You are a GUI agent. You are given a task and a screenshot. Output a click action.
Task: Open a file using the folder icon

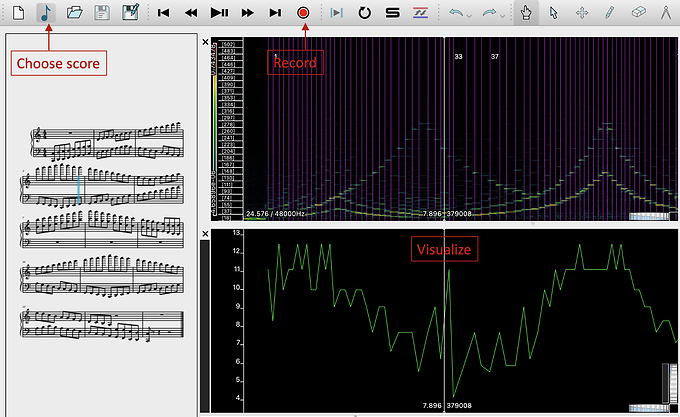tap(74, 13)
